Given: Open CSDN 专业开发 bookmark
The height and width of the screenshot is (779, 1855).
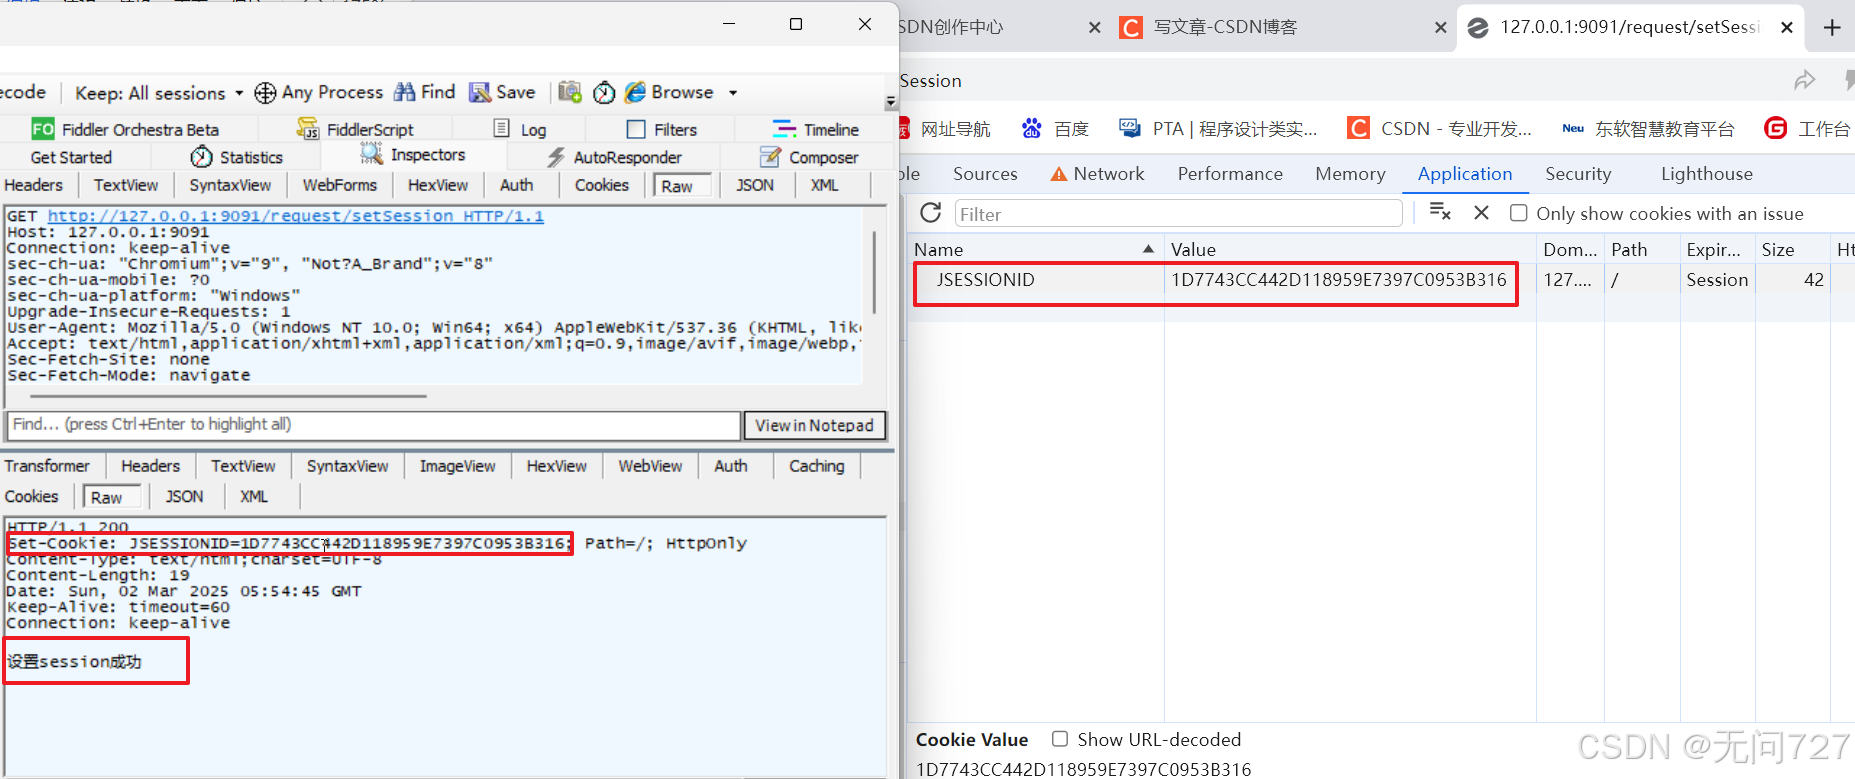Looking at the screenshot, I should tap(1440, 129).
